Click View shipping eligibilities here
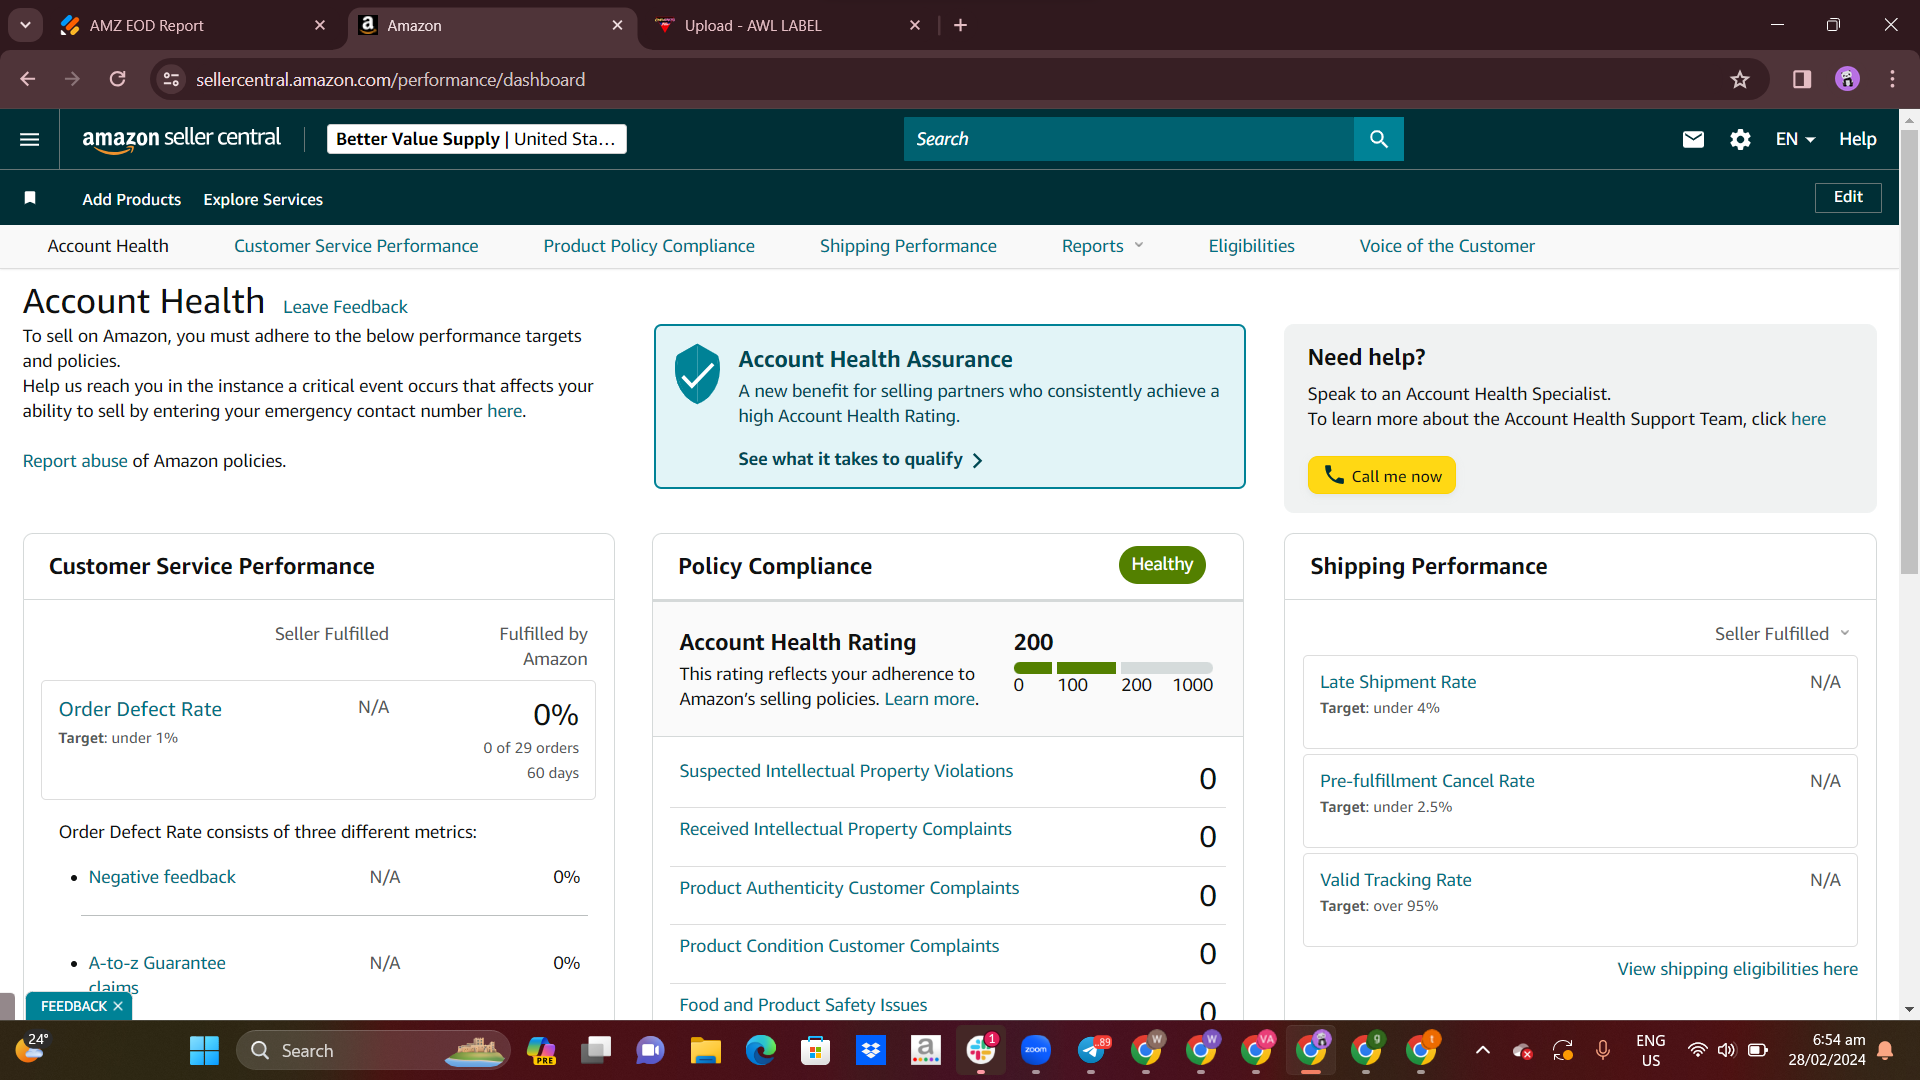1920x1080 pixels. click(1737, 969)
